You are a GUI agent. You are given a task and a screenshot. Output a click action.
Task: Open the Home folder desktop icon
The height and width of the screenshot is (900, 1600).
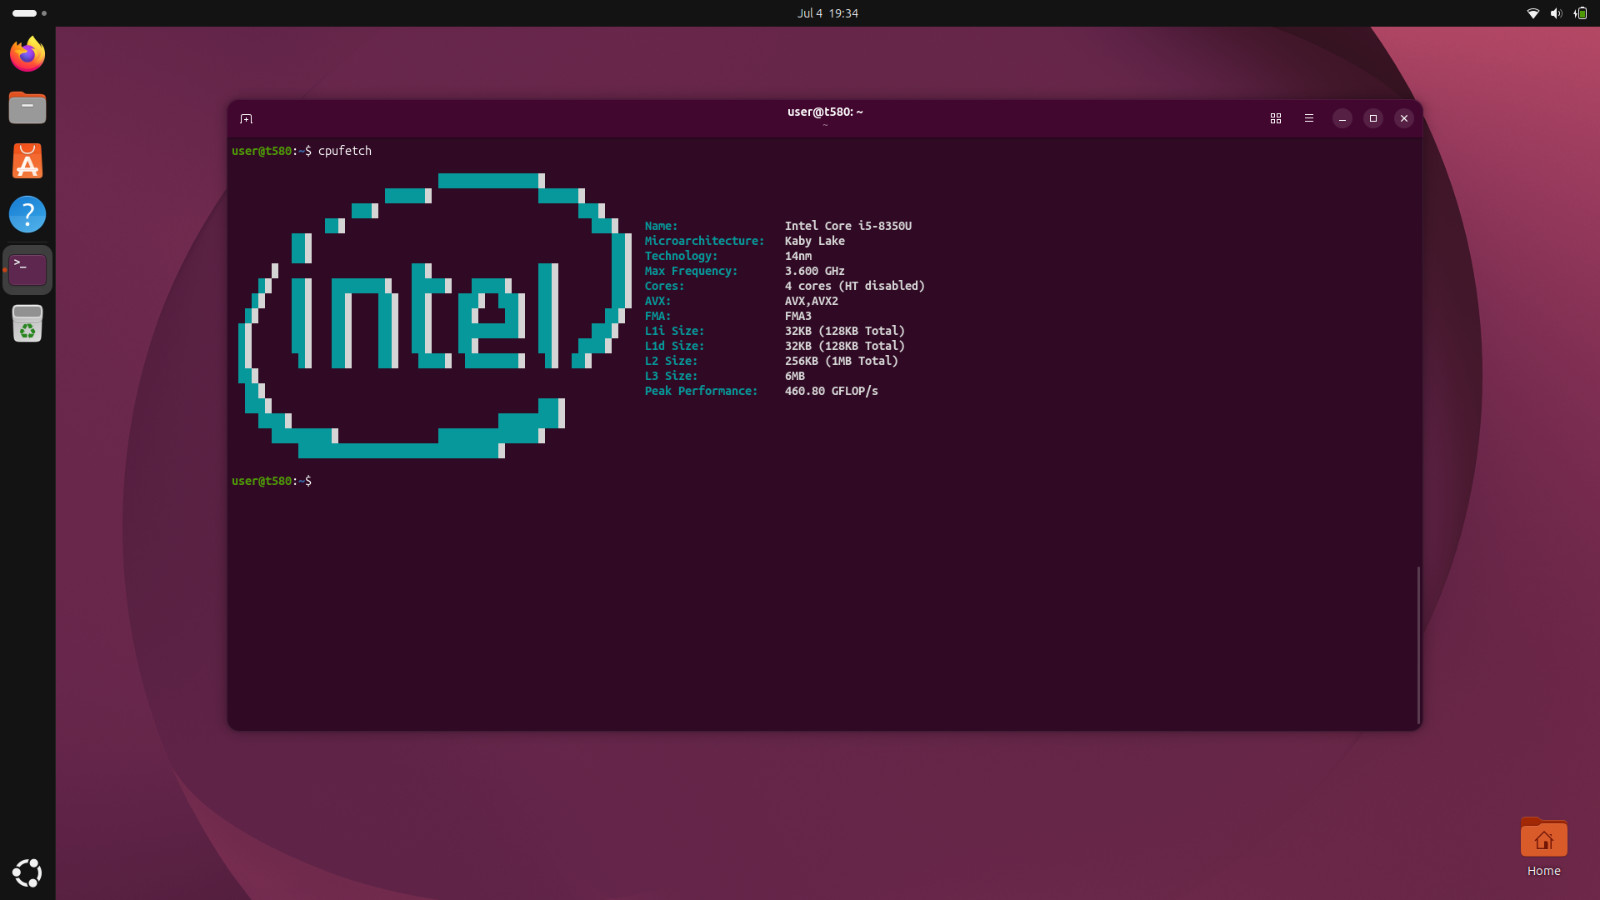click(x=1544, y=847)
